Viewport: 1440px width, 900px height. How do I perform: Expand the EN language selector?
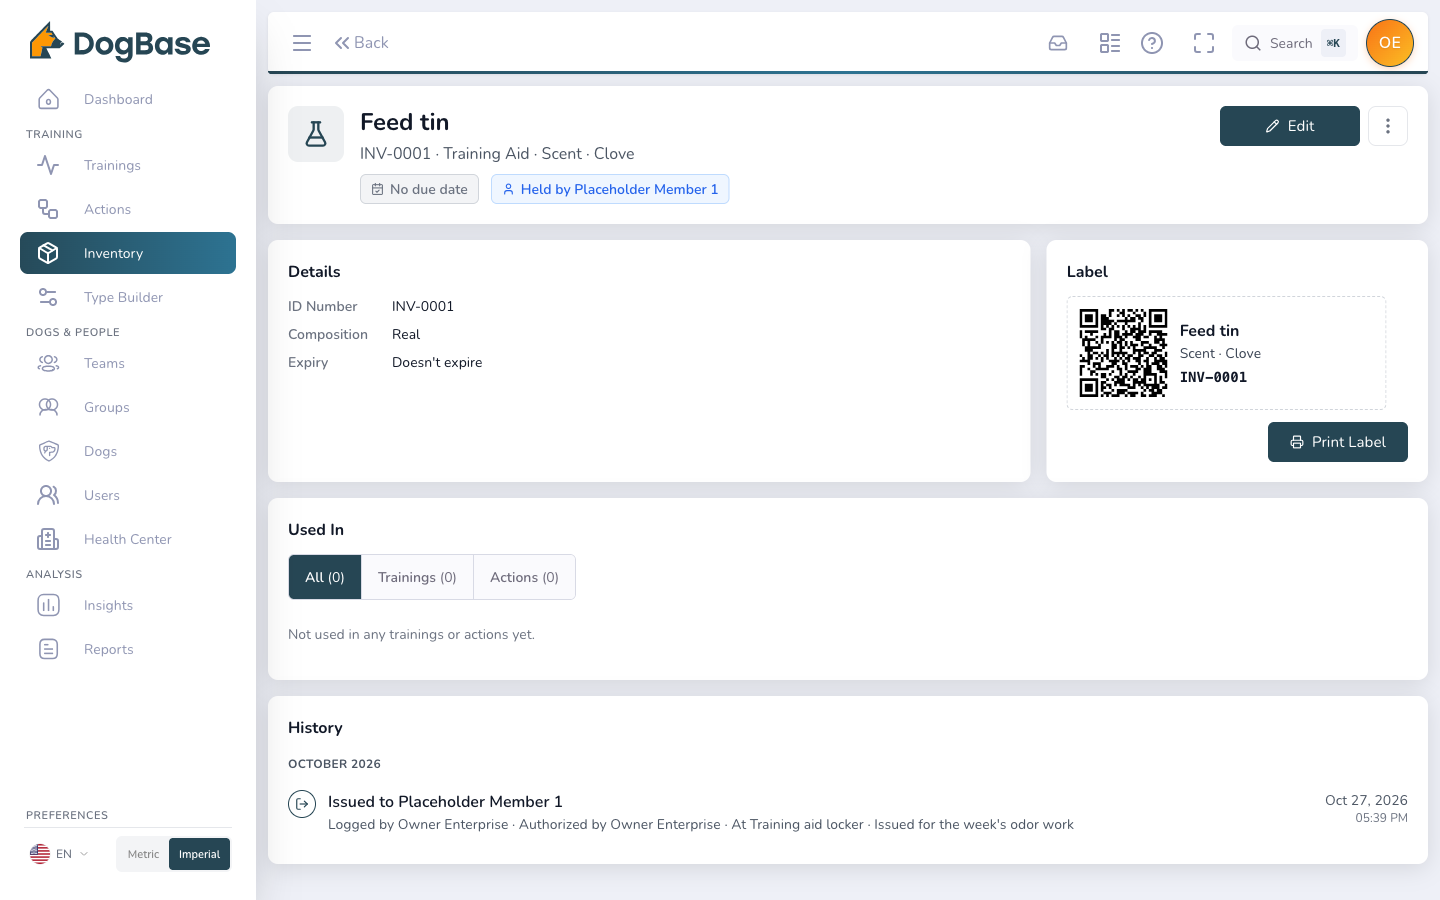(60, 854)
